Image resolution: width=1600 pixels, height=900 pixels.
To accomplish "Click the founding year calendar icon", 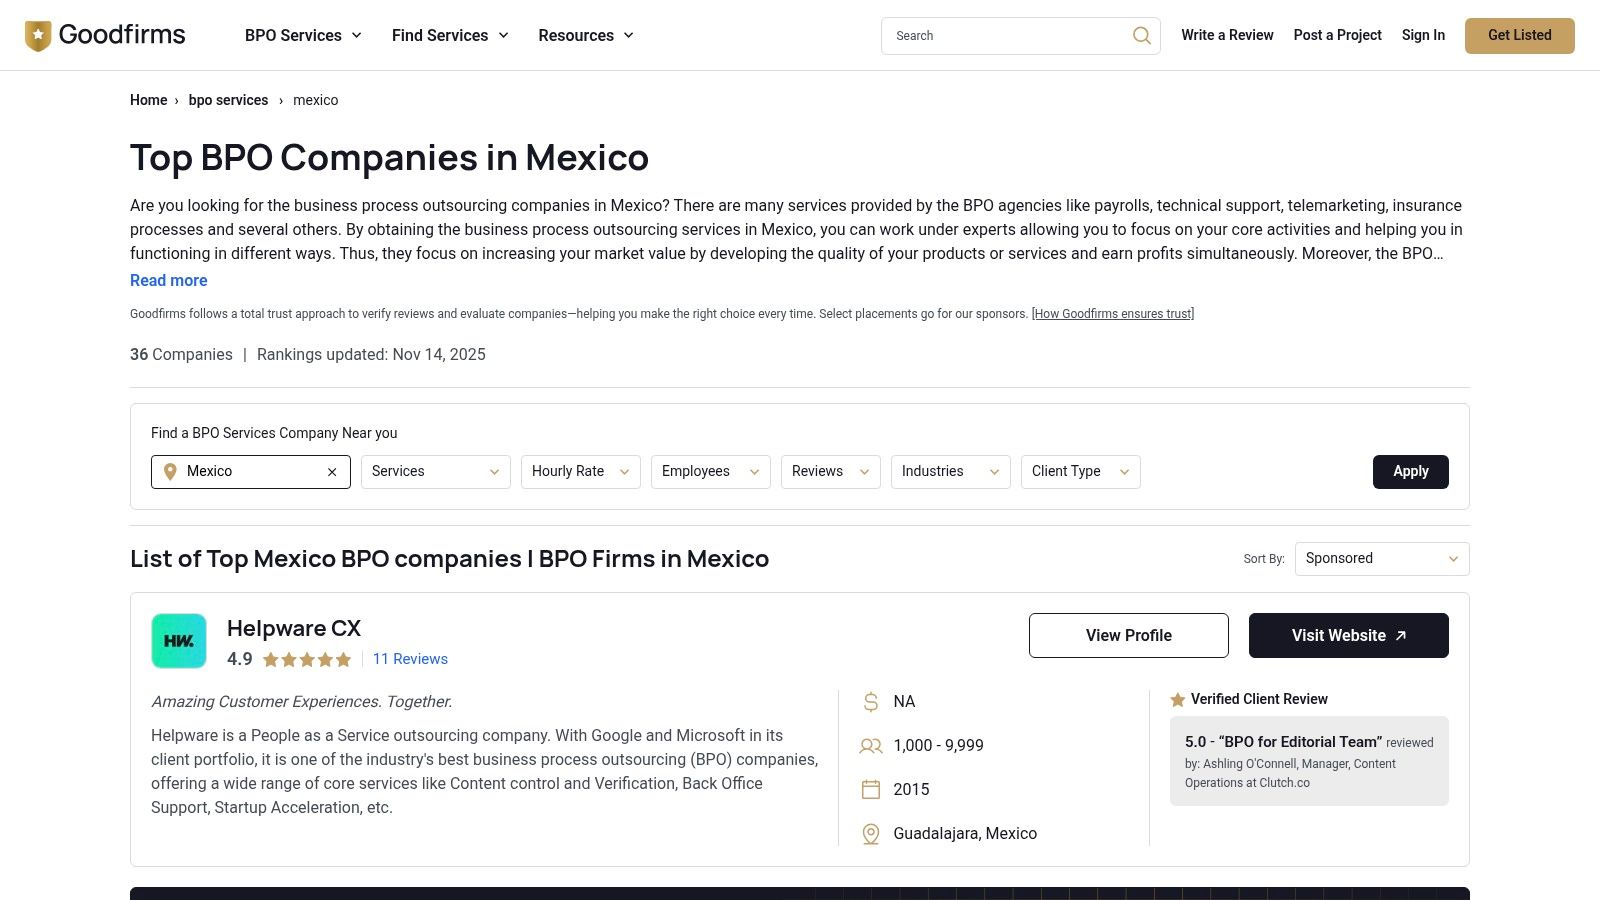I will click(x=869, y=789).
